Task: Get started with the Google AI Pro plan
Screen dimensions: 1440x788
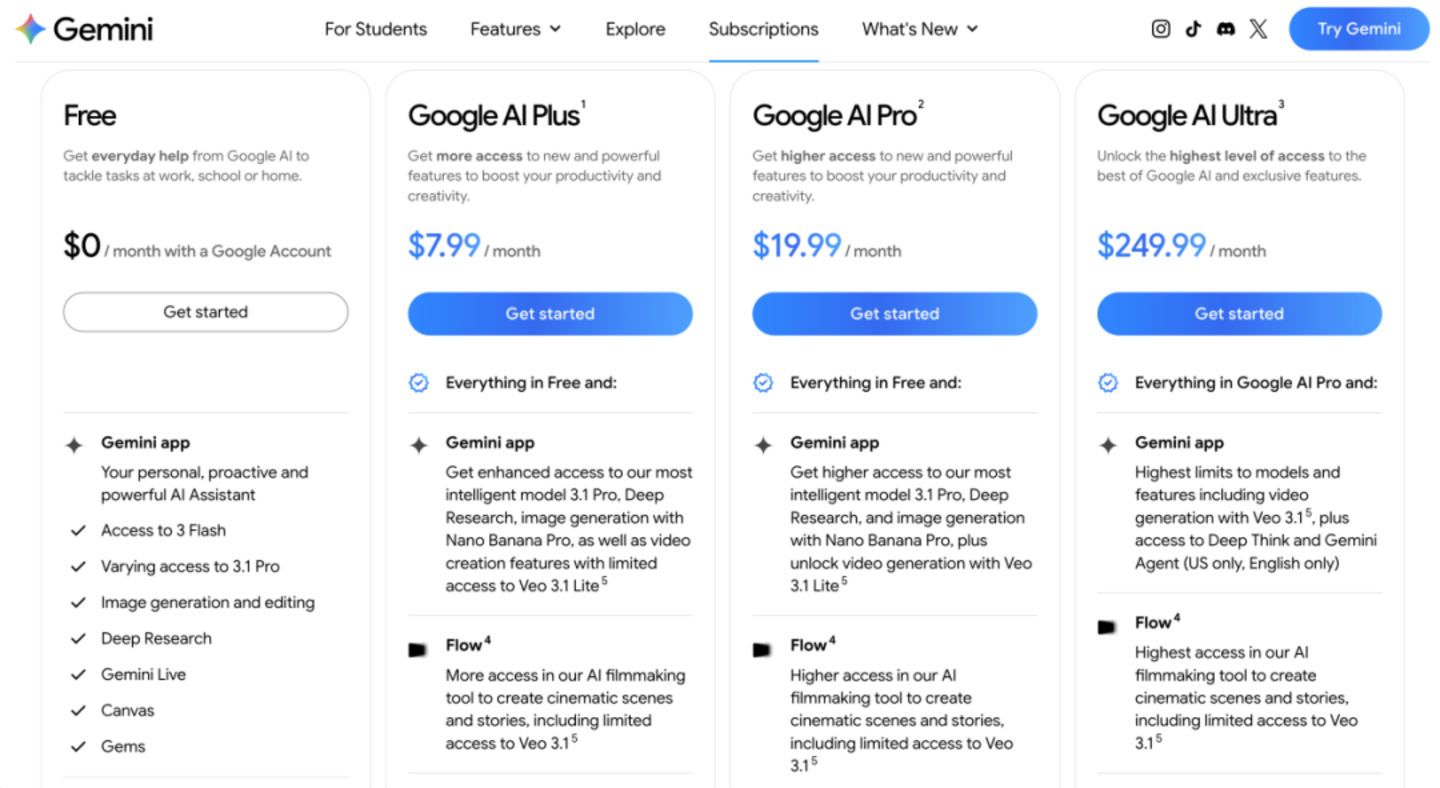Action: pyautogui.click(x=895, y=314)
